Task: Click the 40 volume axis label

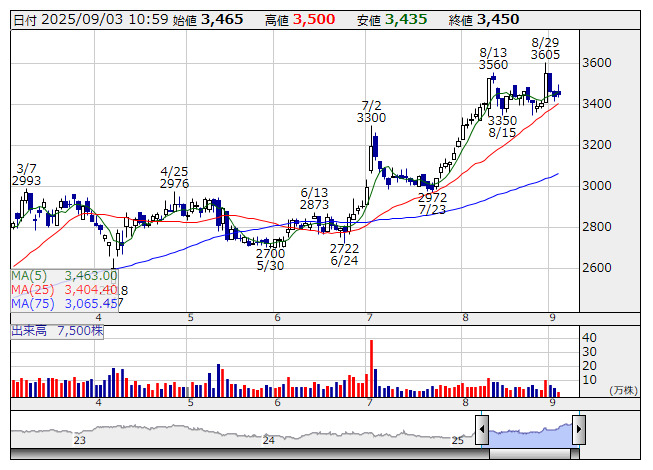Action: tap(589, 338)
